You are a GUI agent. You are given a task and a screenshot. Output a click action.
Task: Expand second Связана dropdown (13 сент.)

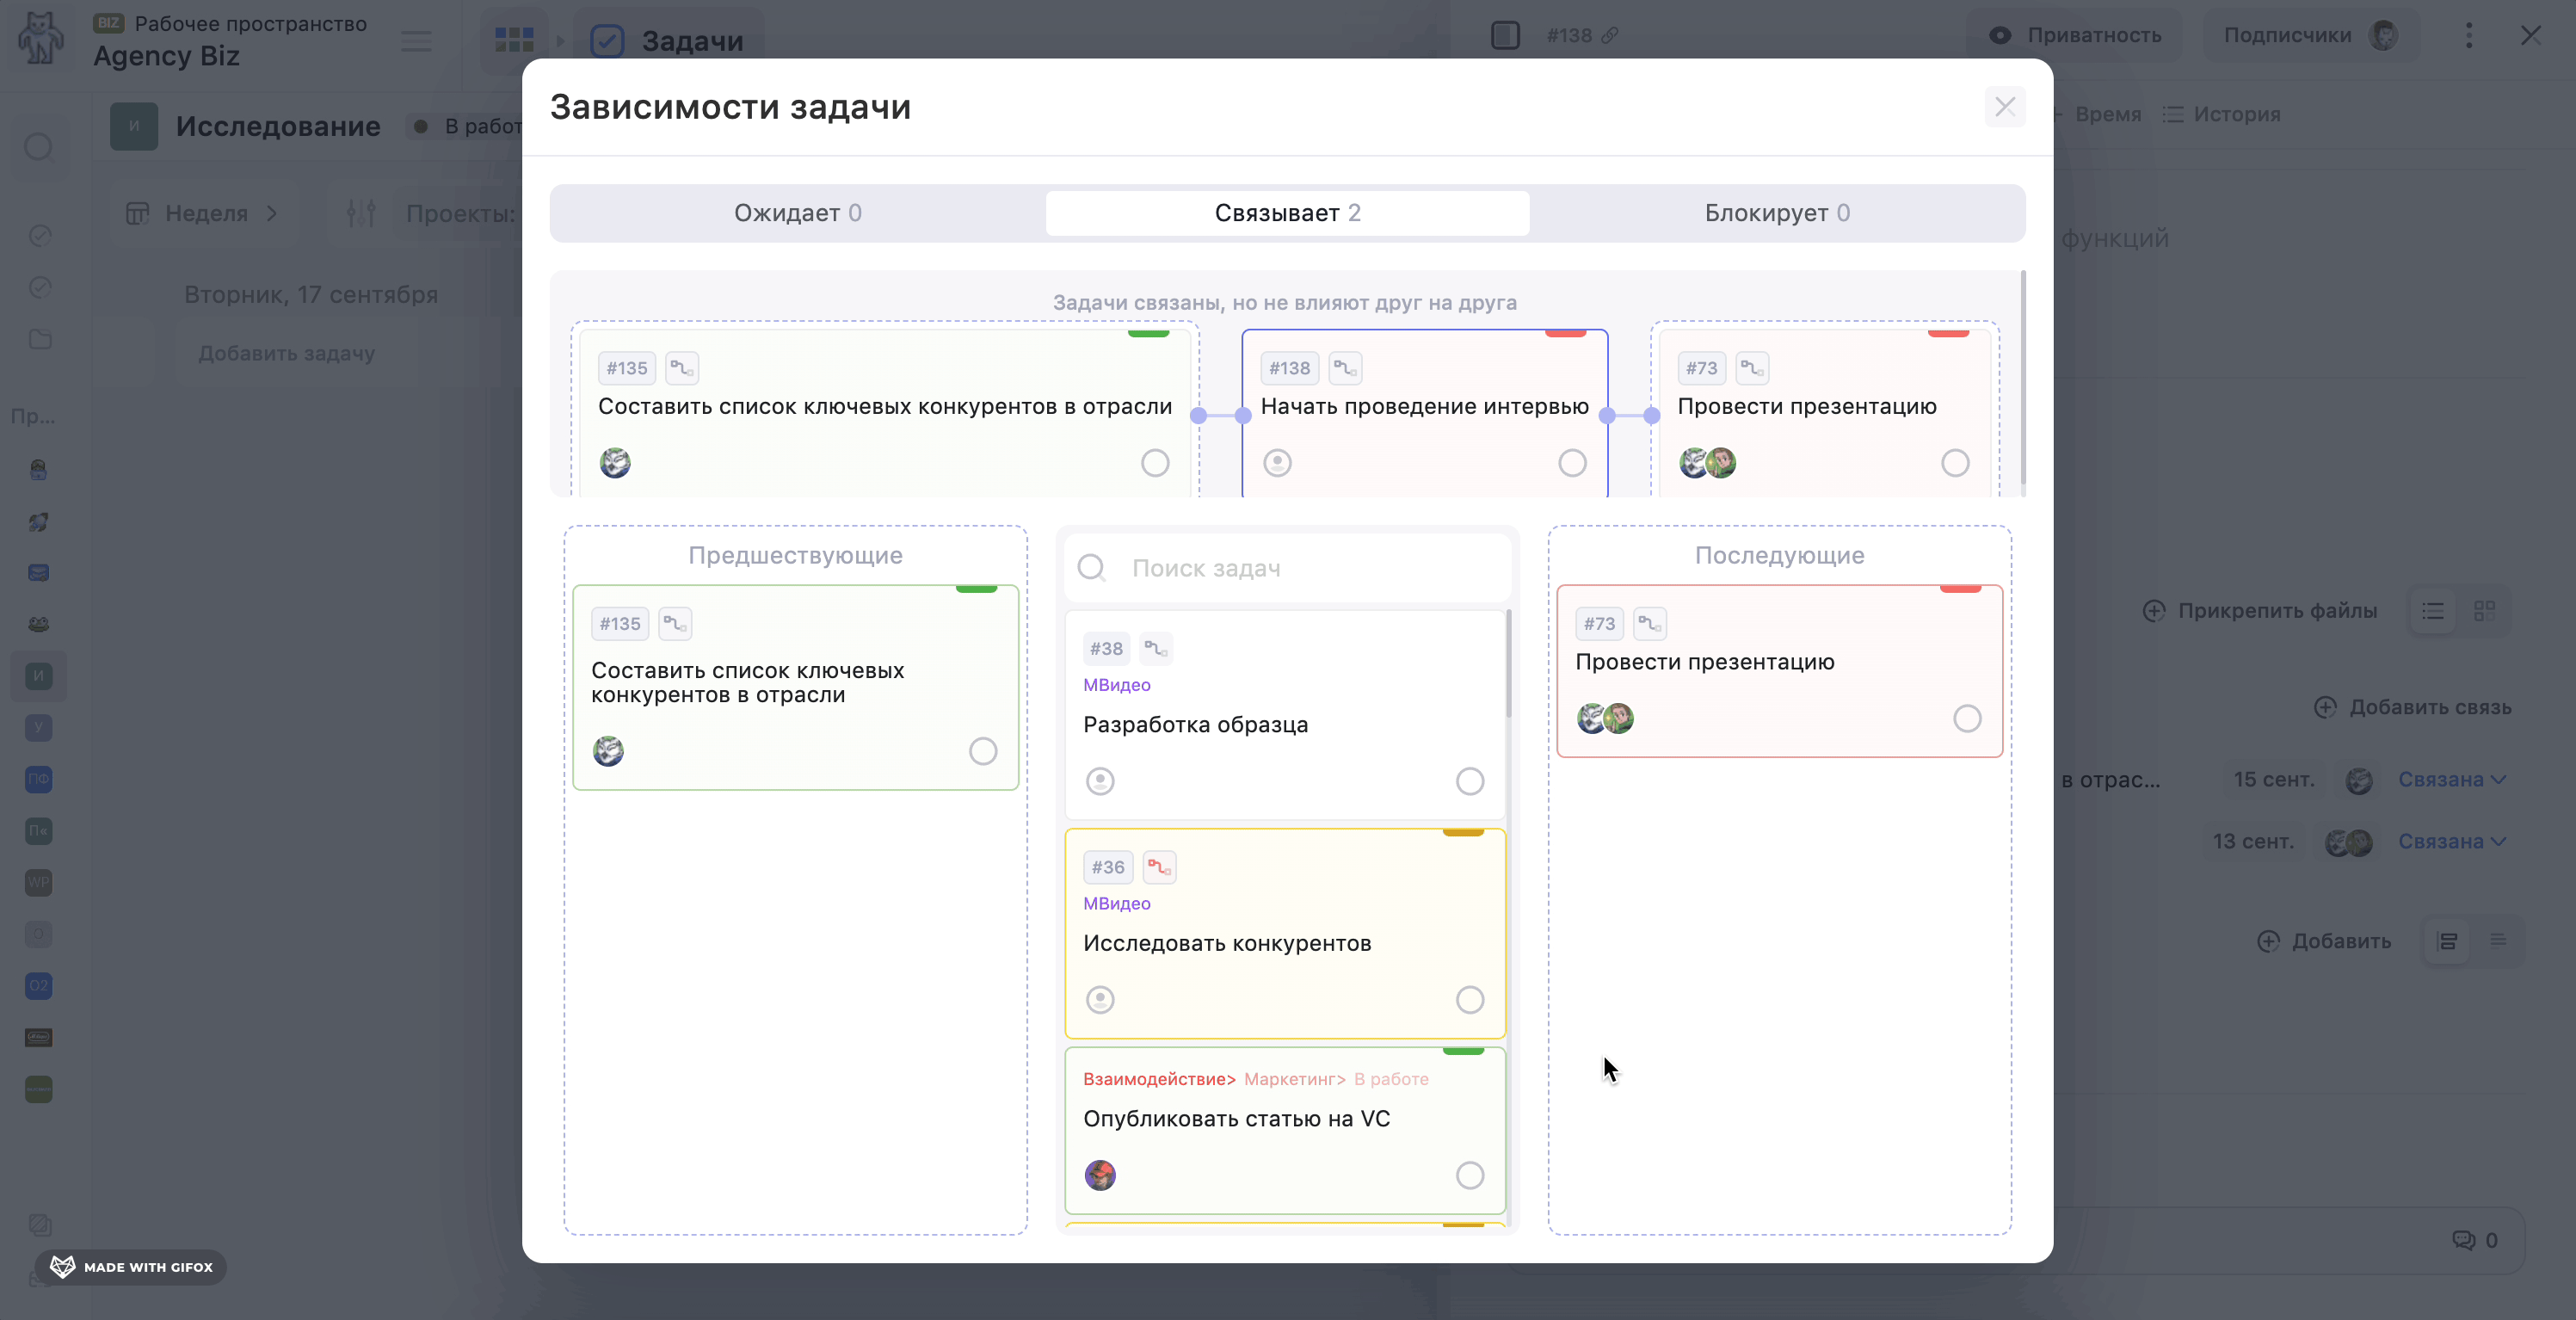2452,842
